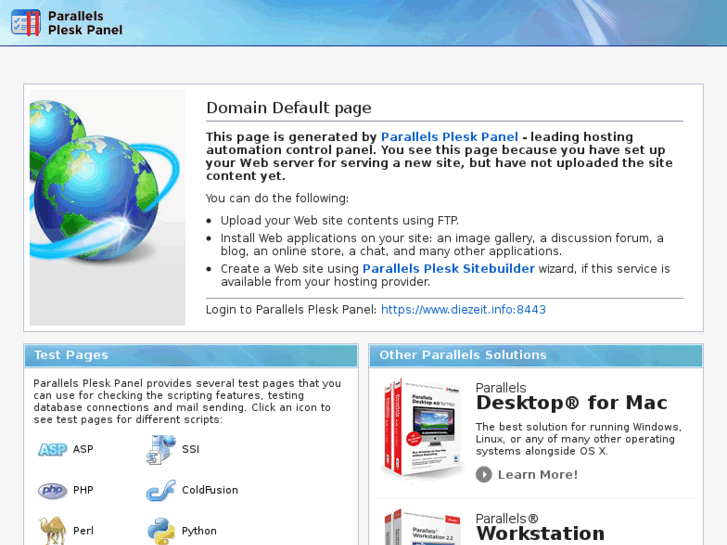Follow the Parallels Plesk Sitebuilder link
This screenshot has height=545, width=727.
click(448, 269)
